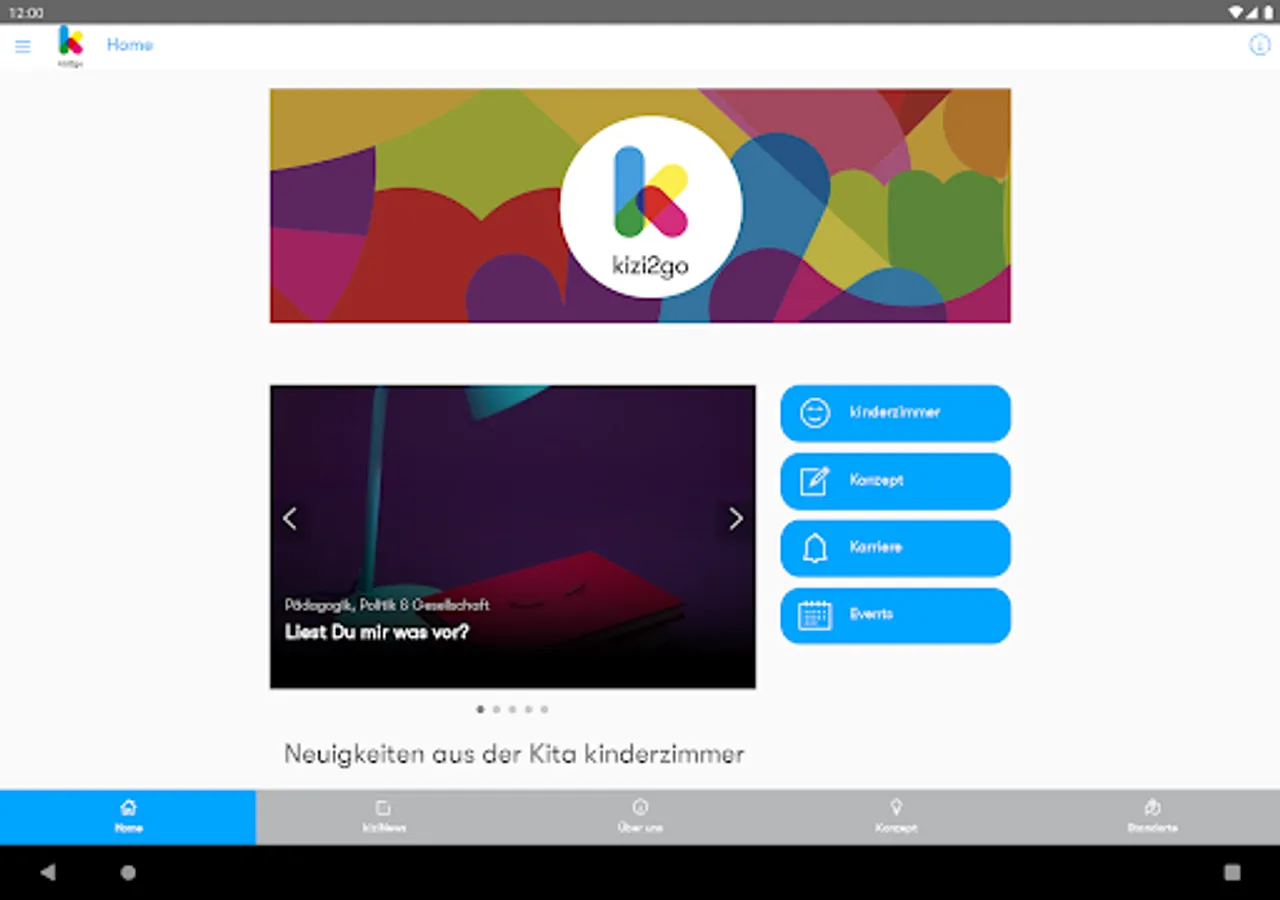Open the info icon at top right

coord(1259,45)
